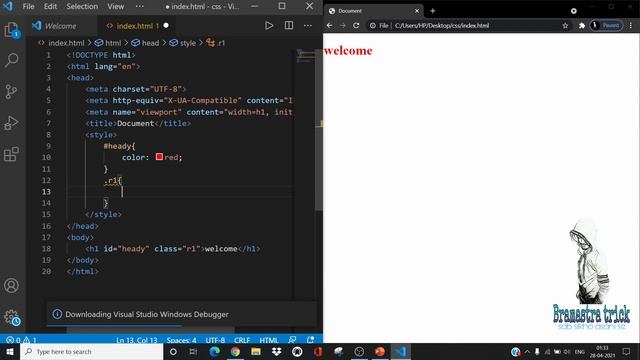
Task: Split the editor to the right
Action: point(289,26)
